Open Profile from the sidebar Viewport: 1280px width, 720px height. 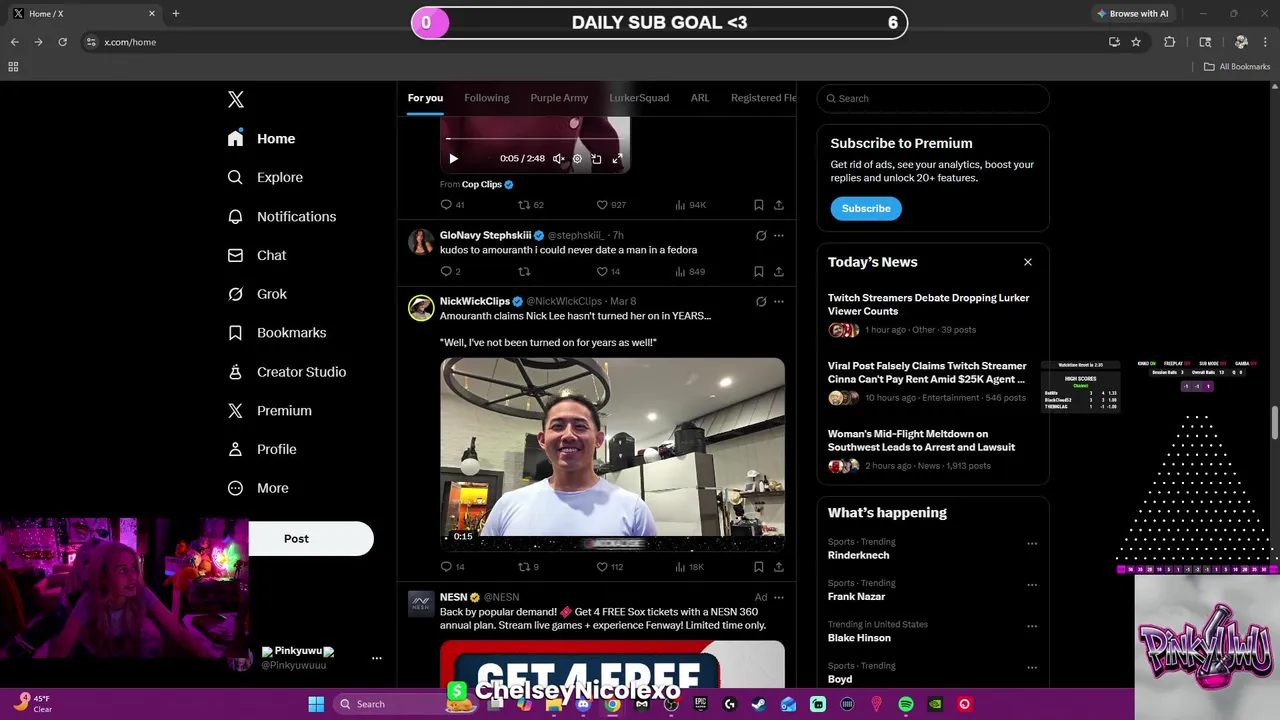point(262,449)
